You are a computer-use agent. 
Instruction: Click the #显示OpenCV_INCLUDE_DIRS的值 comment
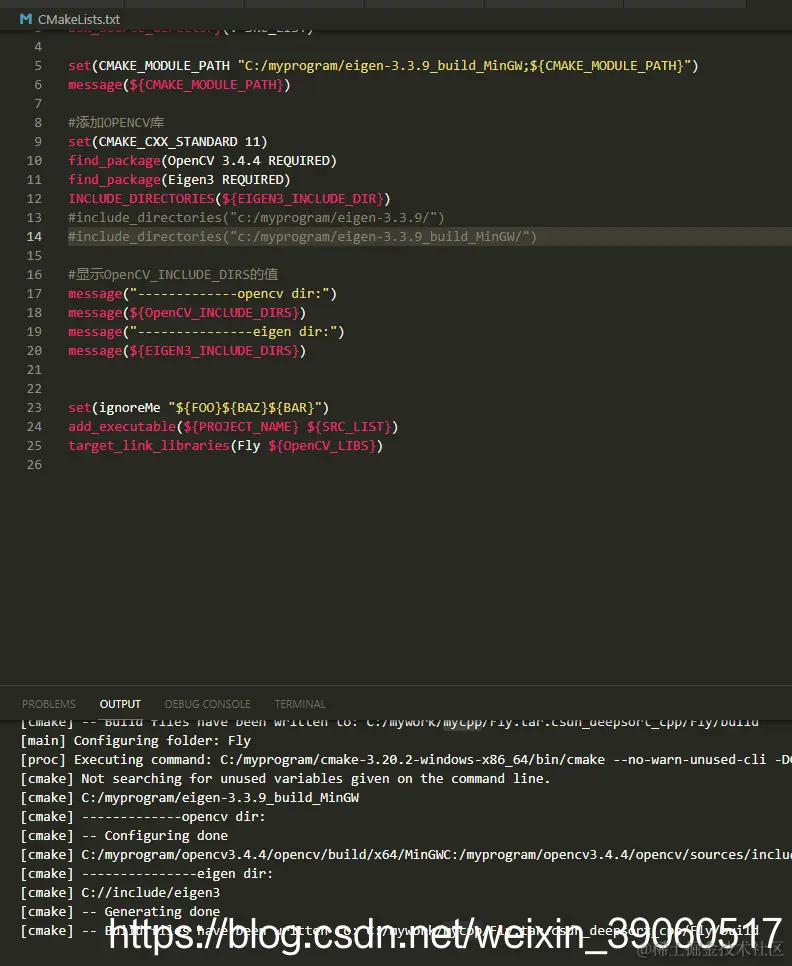pyautogui.click(x=173, y=275)
